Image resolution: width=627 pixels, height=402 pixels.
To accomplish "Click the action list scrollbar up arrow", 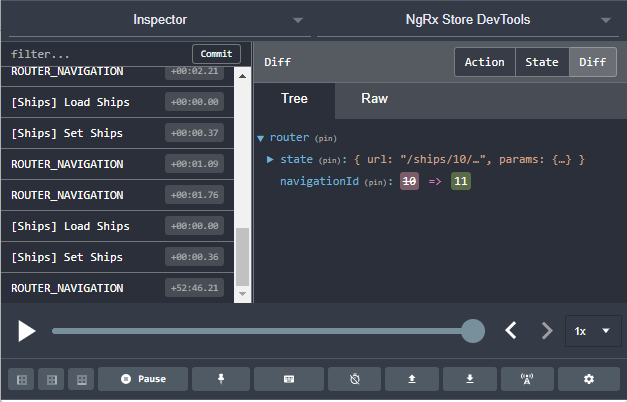I will click(242, 76).
